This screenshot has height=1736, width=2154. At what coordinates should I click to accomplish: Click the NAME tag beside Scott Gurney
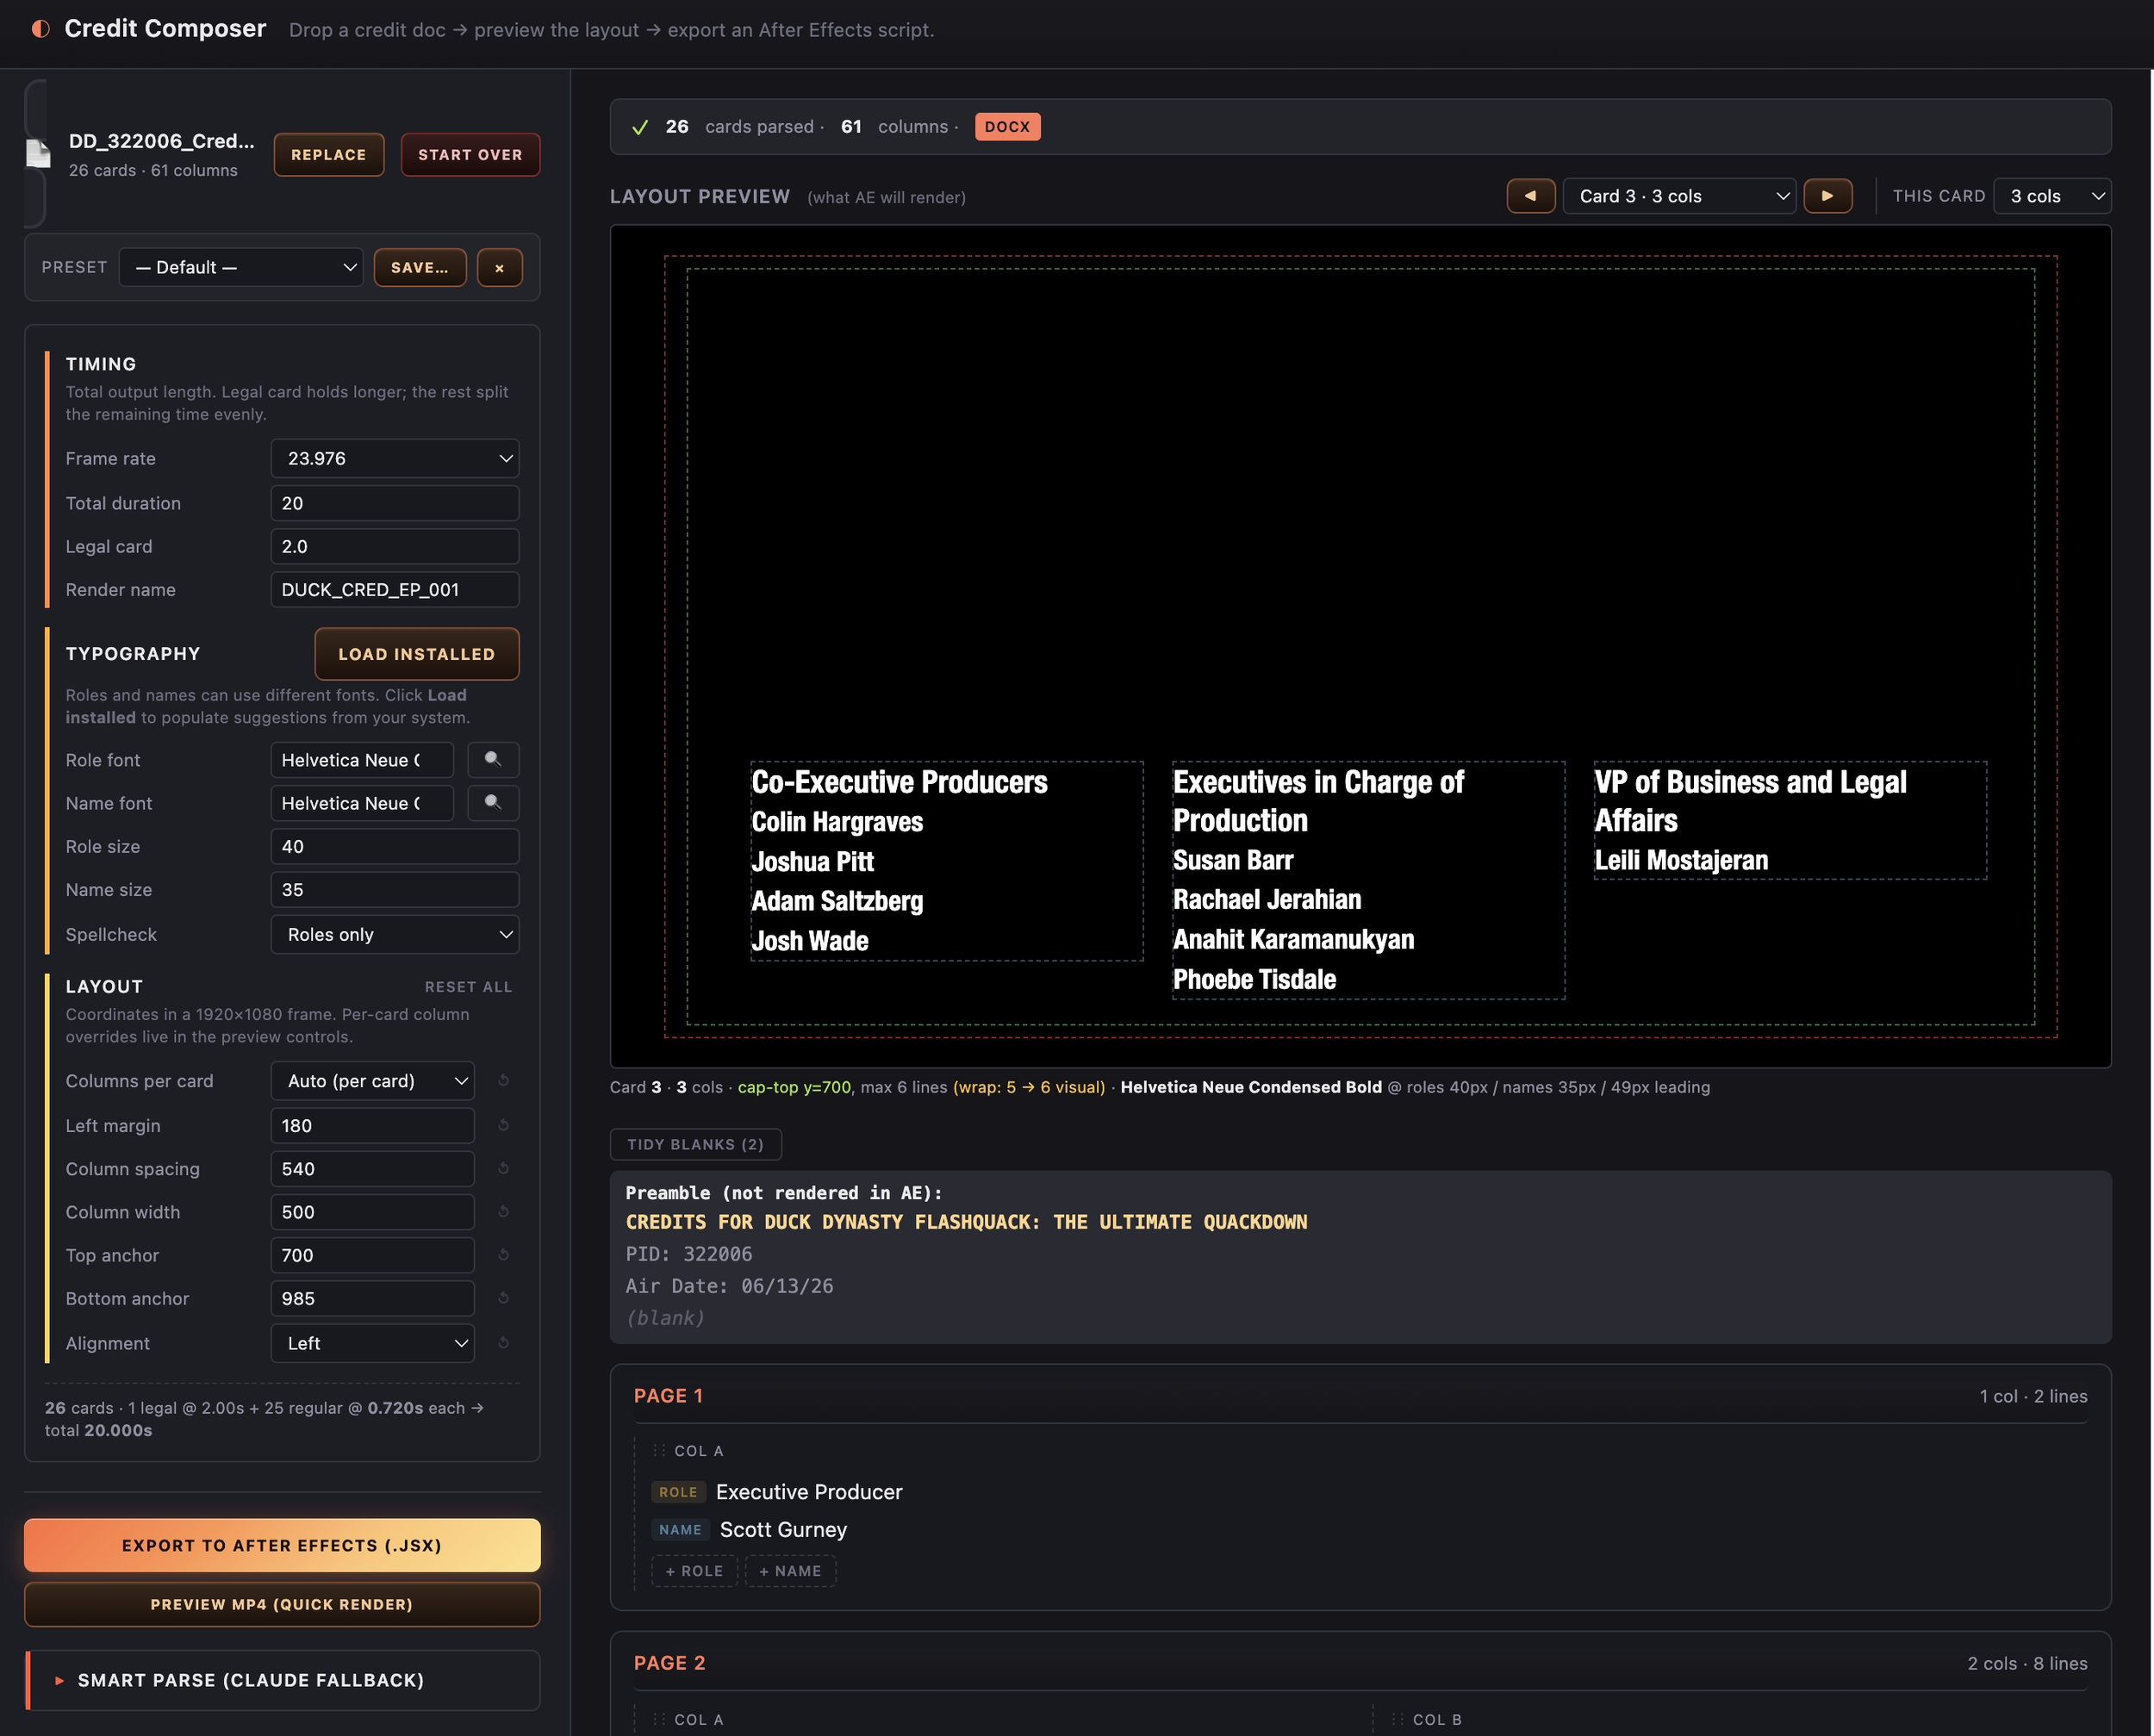(680, 1530)
